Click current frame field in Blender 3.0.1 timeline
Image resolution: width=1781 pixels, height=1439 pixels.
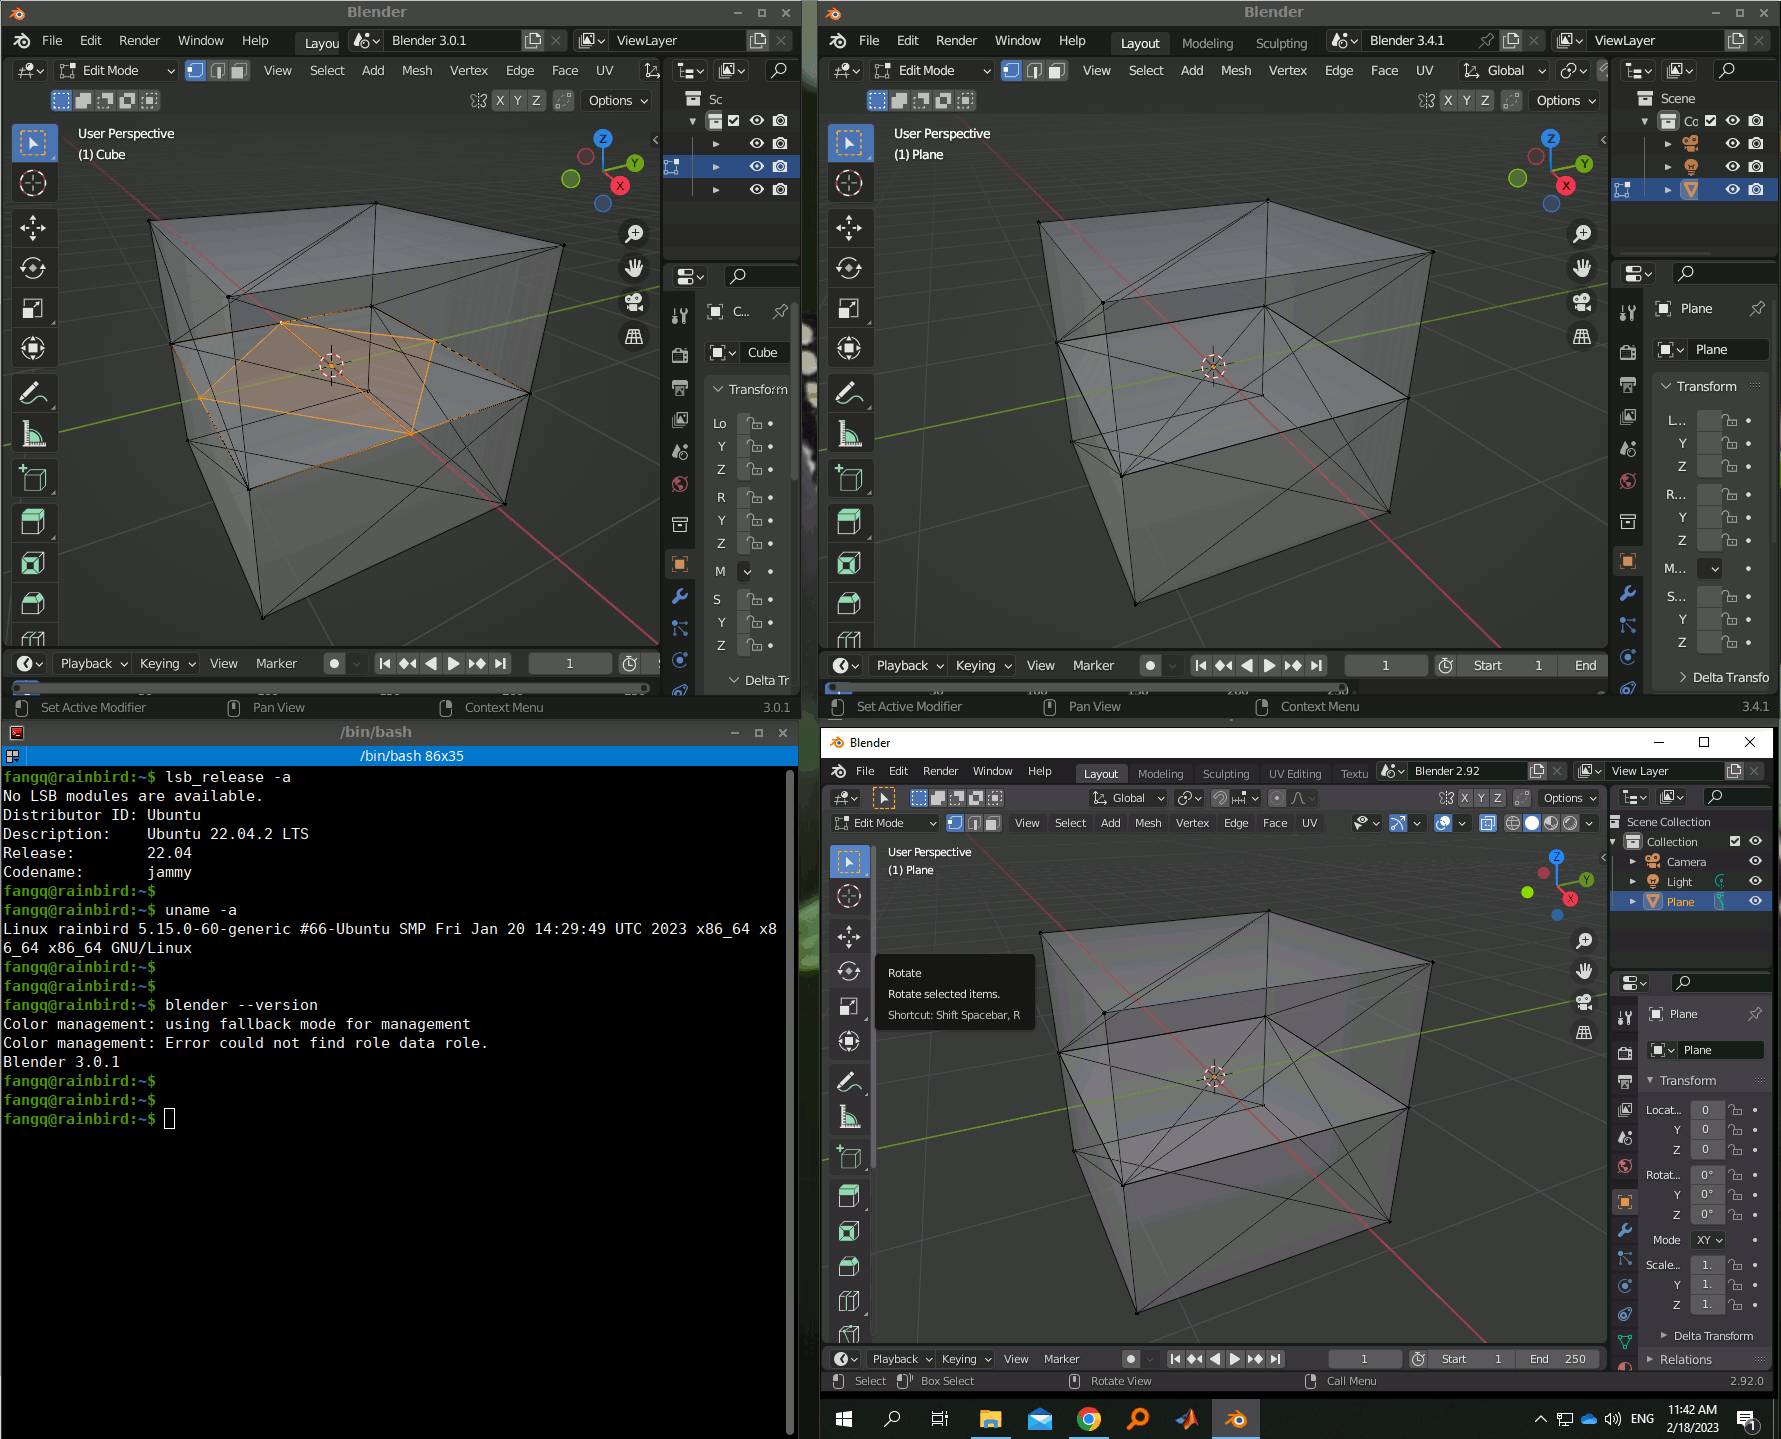point(570,663)
